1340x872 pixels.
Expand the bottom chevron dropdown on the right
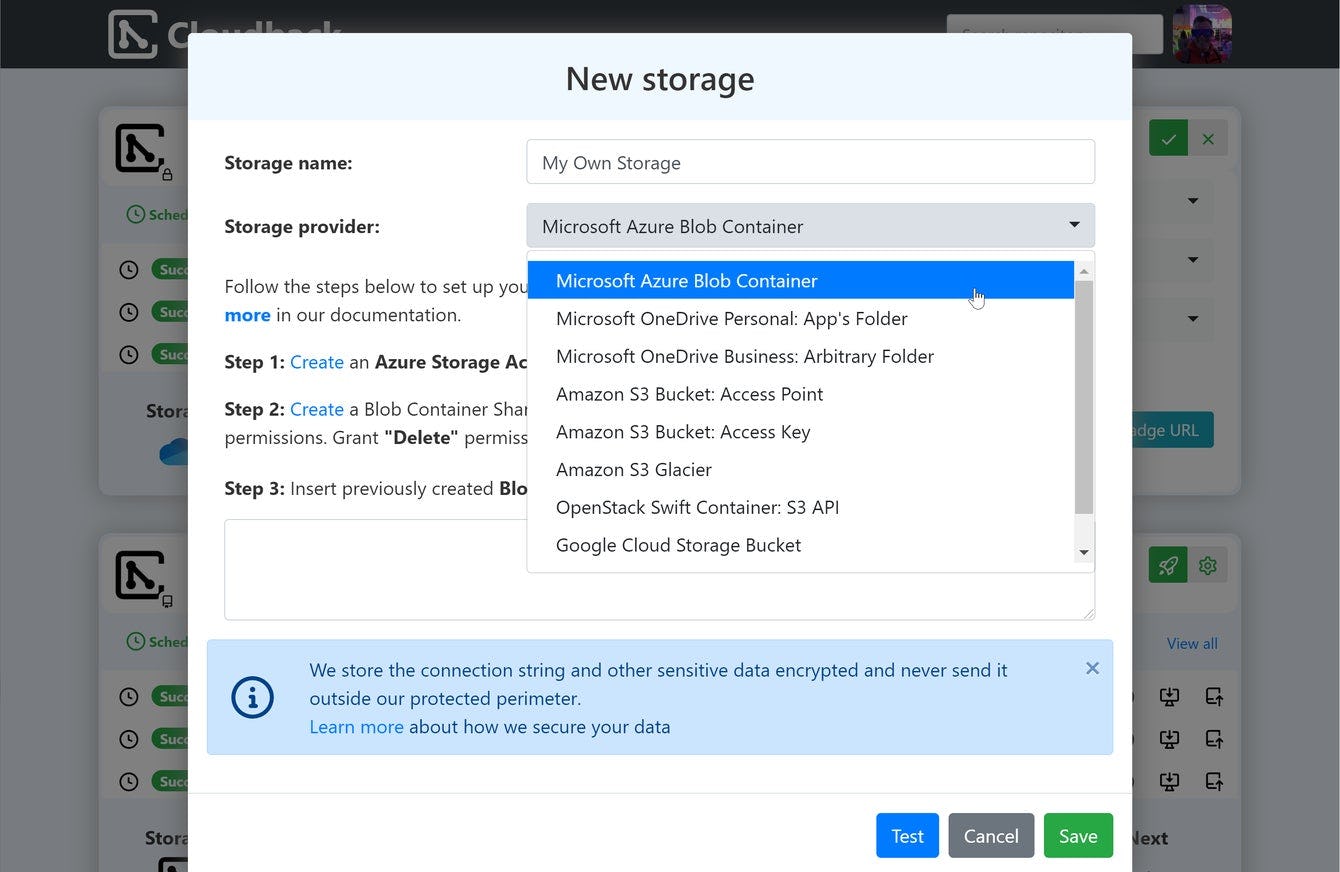[x=1192, y=319]
